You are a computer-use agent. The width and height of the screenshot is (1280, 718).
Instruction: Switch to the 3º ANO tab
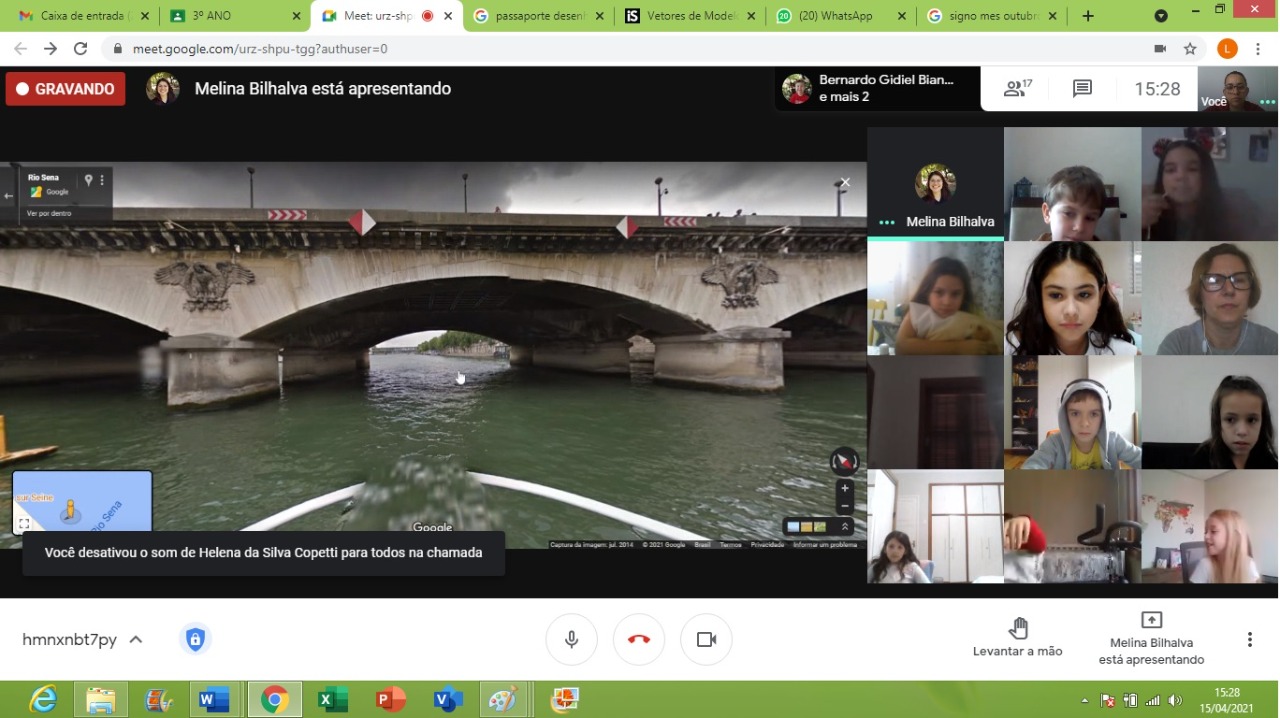(x=233, y=16)
